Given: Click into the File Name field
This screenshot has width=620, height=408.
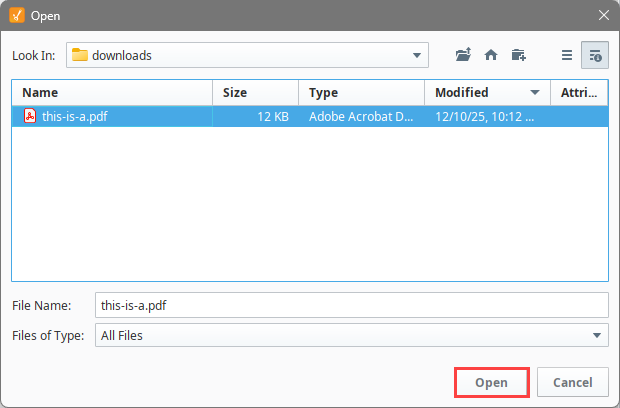Looking at the screenshot, I should coord(351,304).
